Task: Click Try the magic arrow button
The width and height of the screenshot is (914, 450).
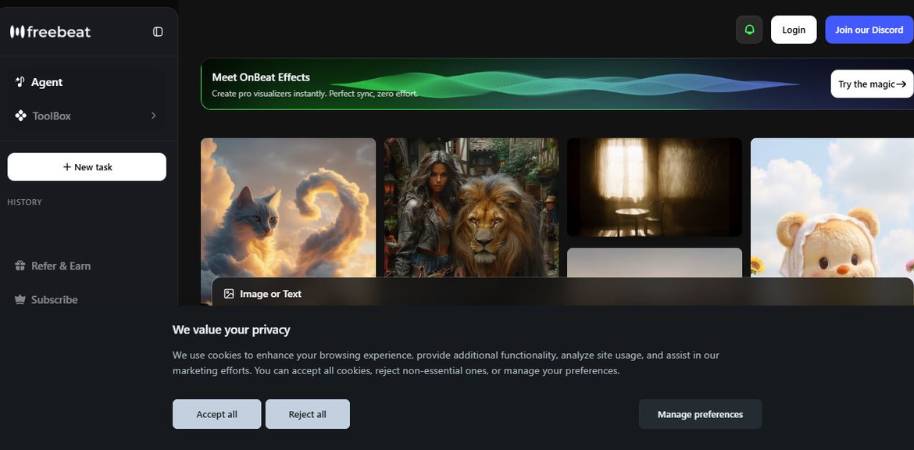Action: coord(871,84)
